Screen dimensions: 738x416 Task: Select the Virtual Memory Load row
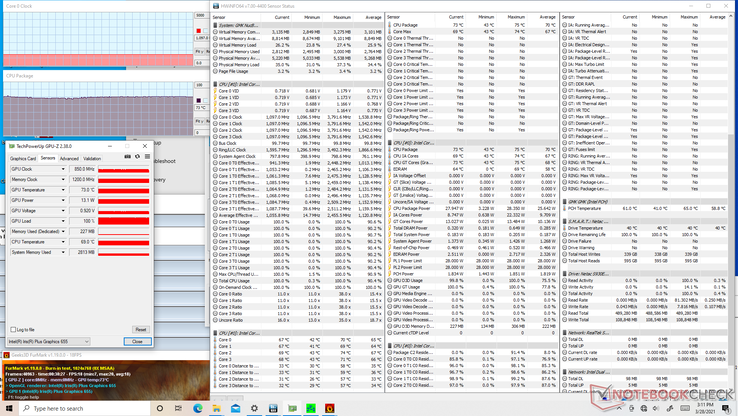pos(297,45)
